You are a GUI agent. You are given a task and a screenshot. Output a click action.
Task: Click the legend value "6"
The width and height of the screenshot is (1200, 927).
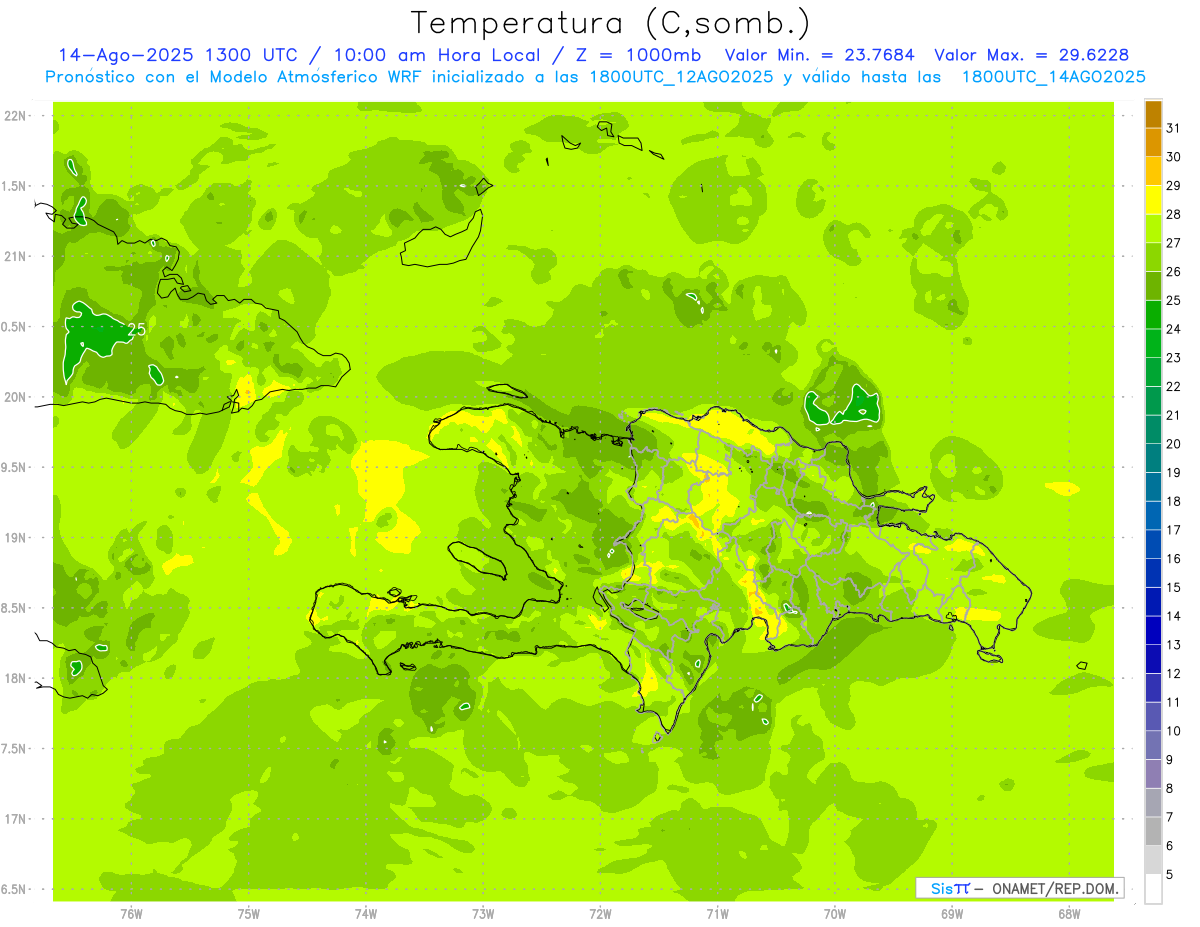1170,846
